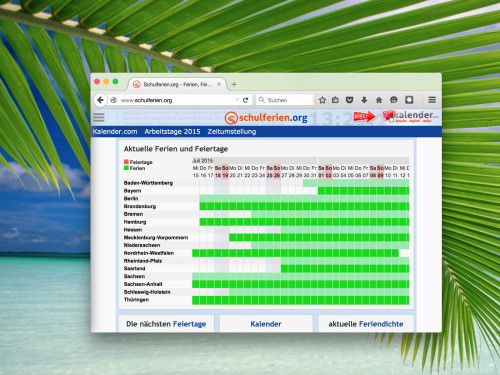Viewport: 500px width, 375px height.
Task: Open the site's hamburger menu icon
Action: click(x=99, y=117)
